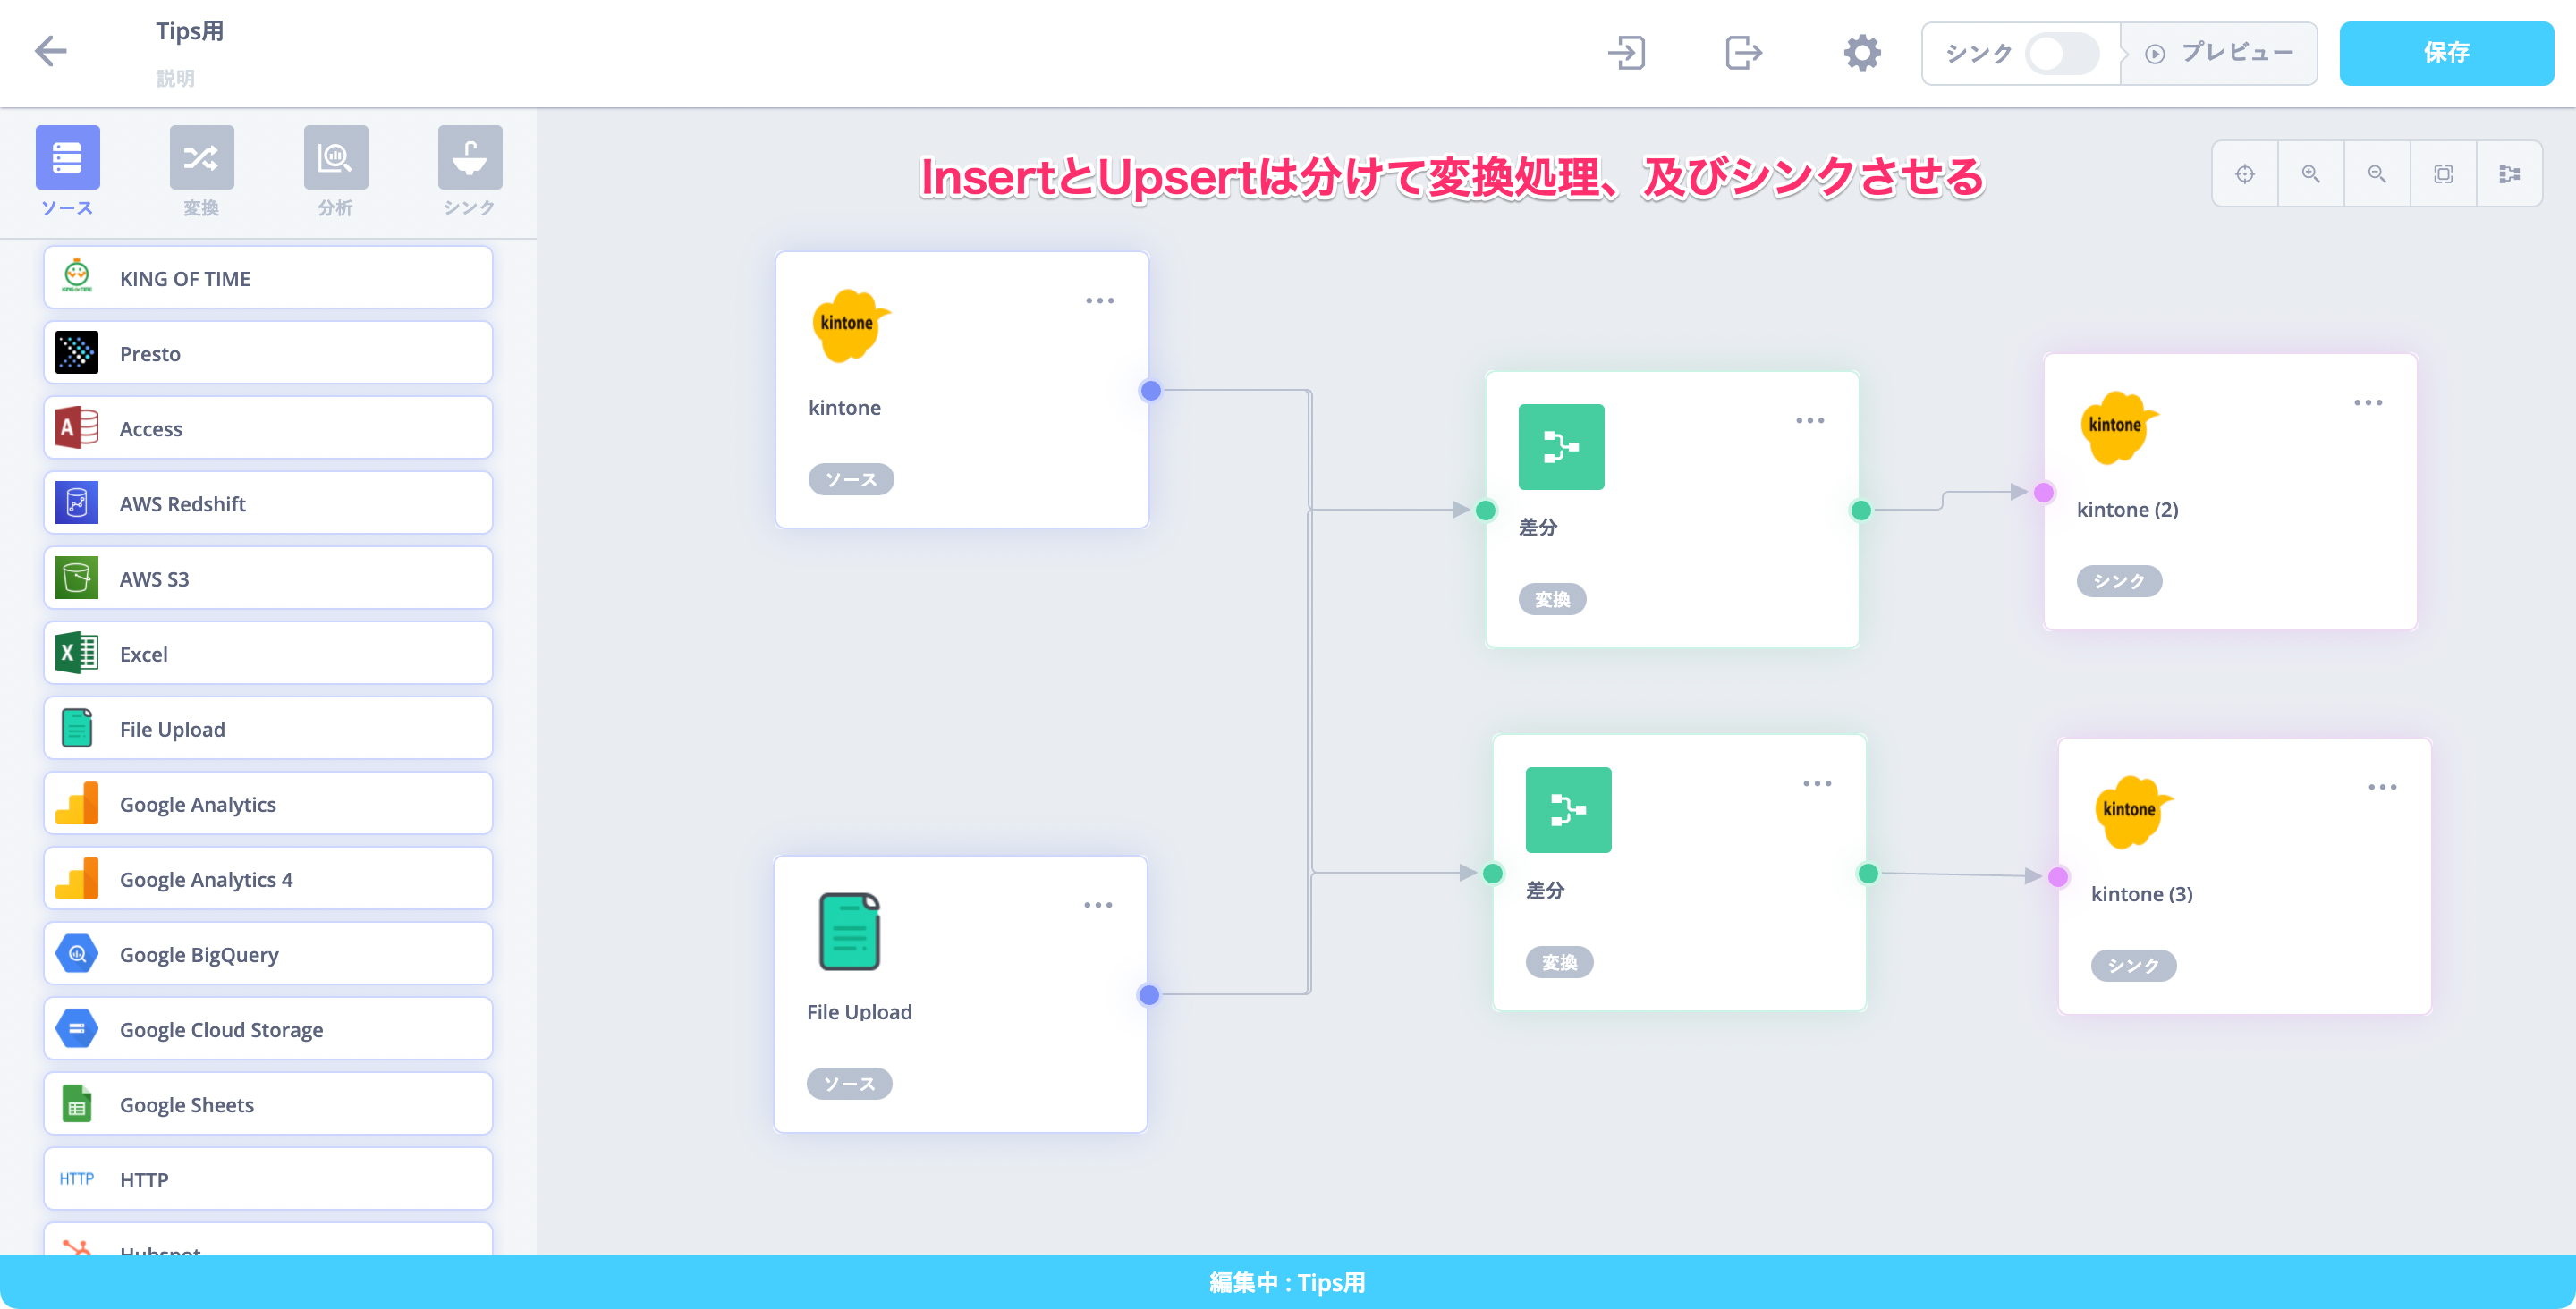
Task: Click the lower 差分 node green icon
Action: click(x=1568, y=810)
